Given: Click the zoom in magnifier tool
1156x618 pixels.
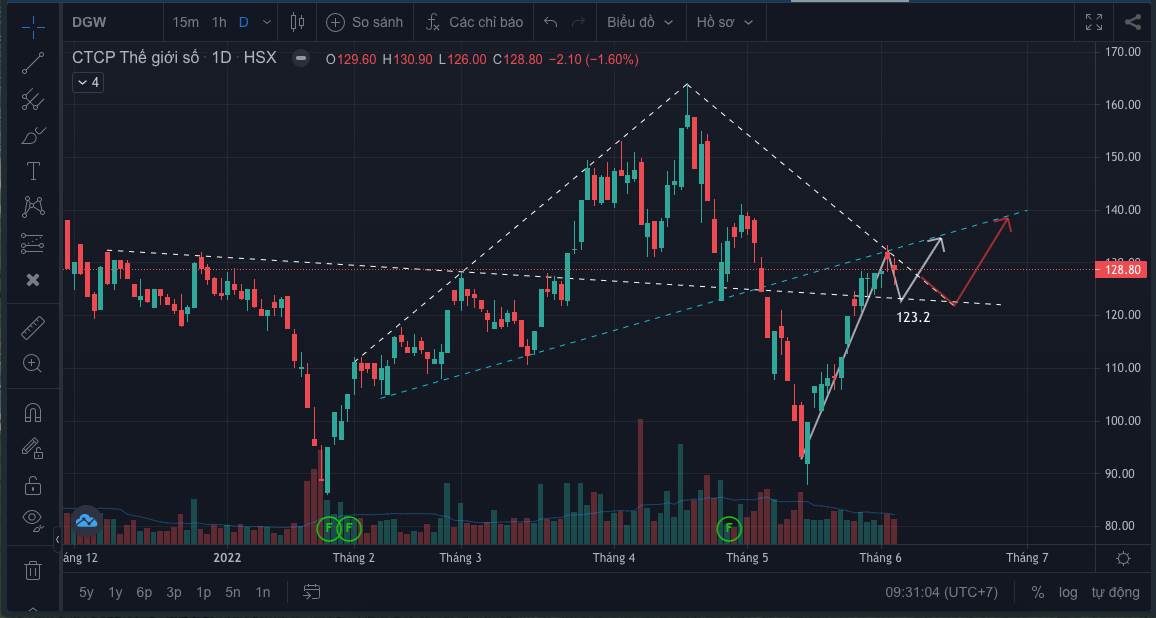Looking at the screenshot, I should tap(33, 364).
